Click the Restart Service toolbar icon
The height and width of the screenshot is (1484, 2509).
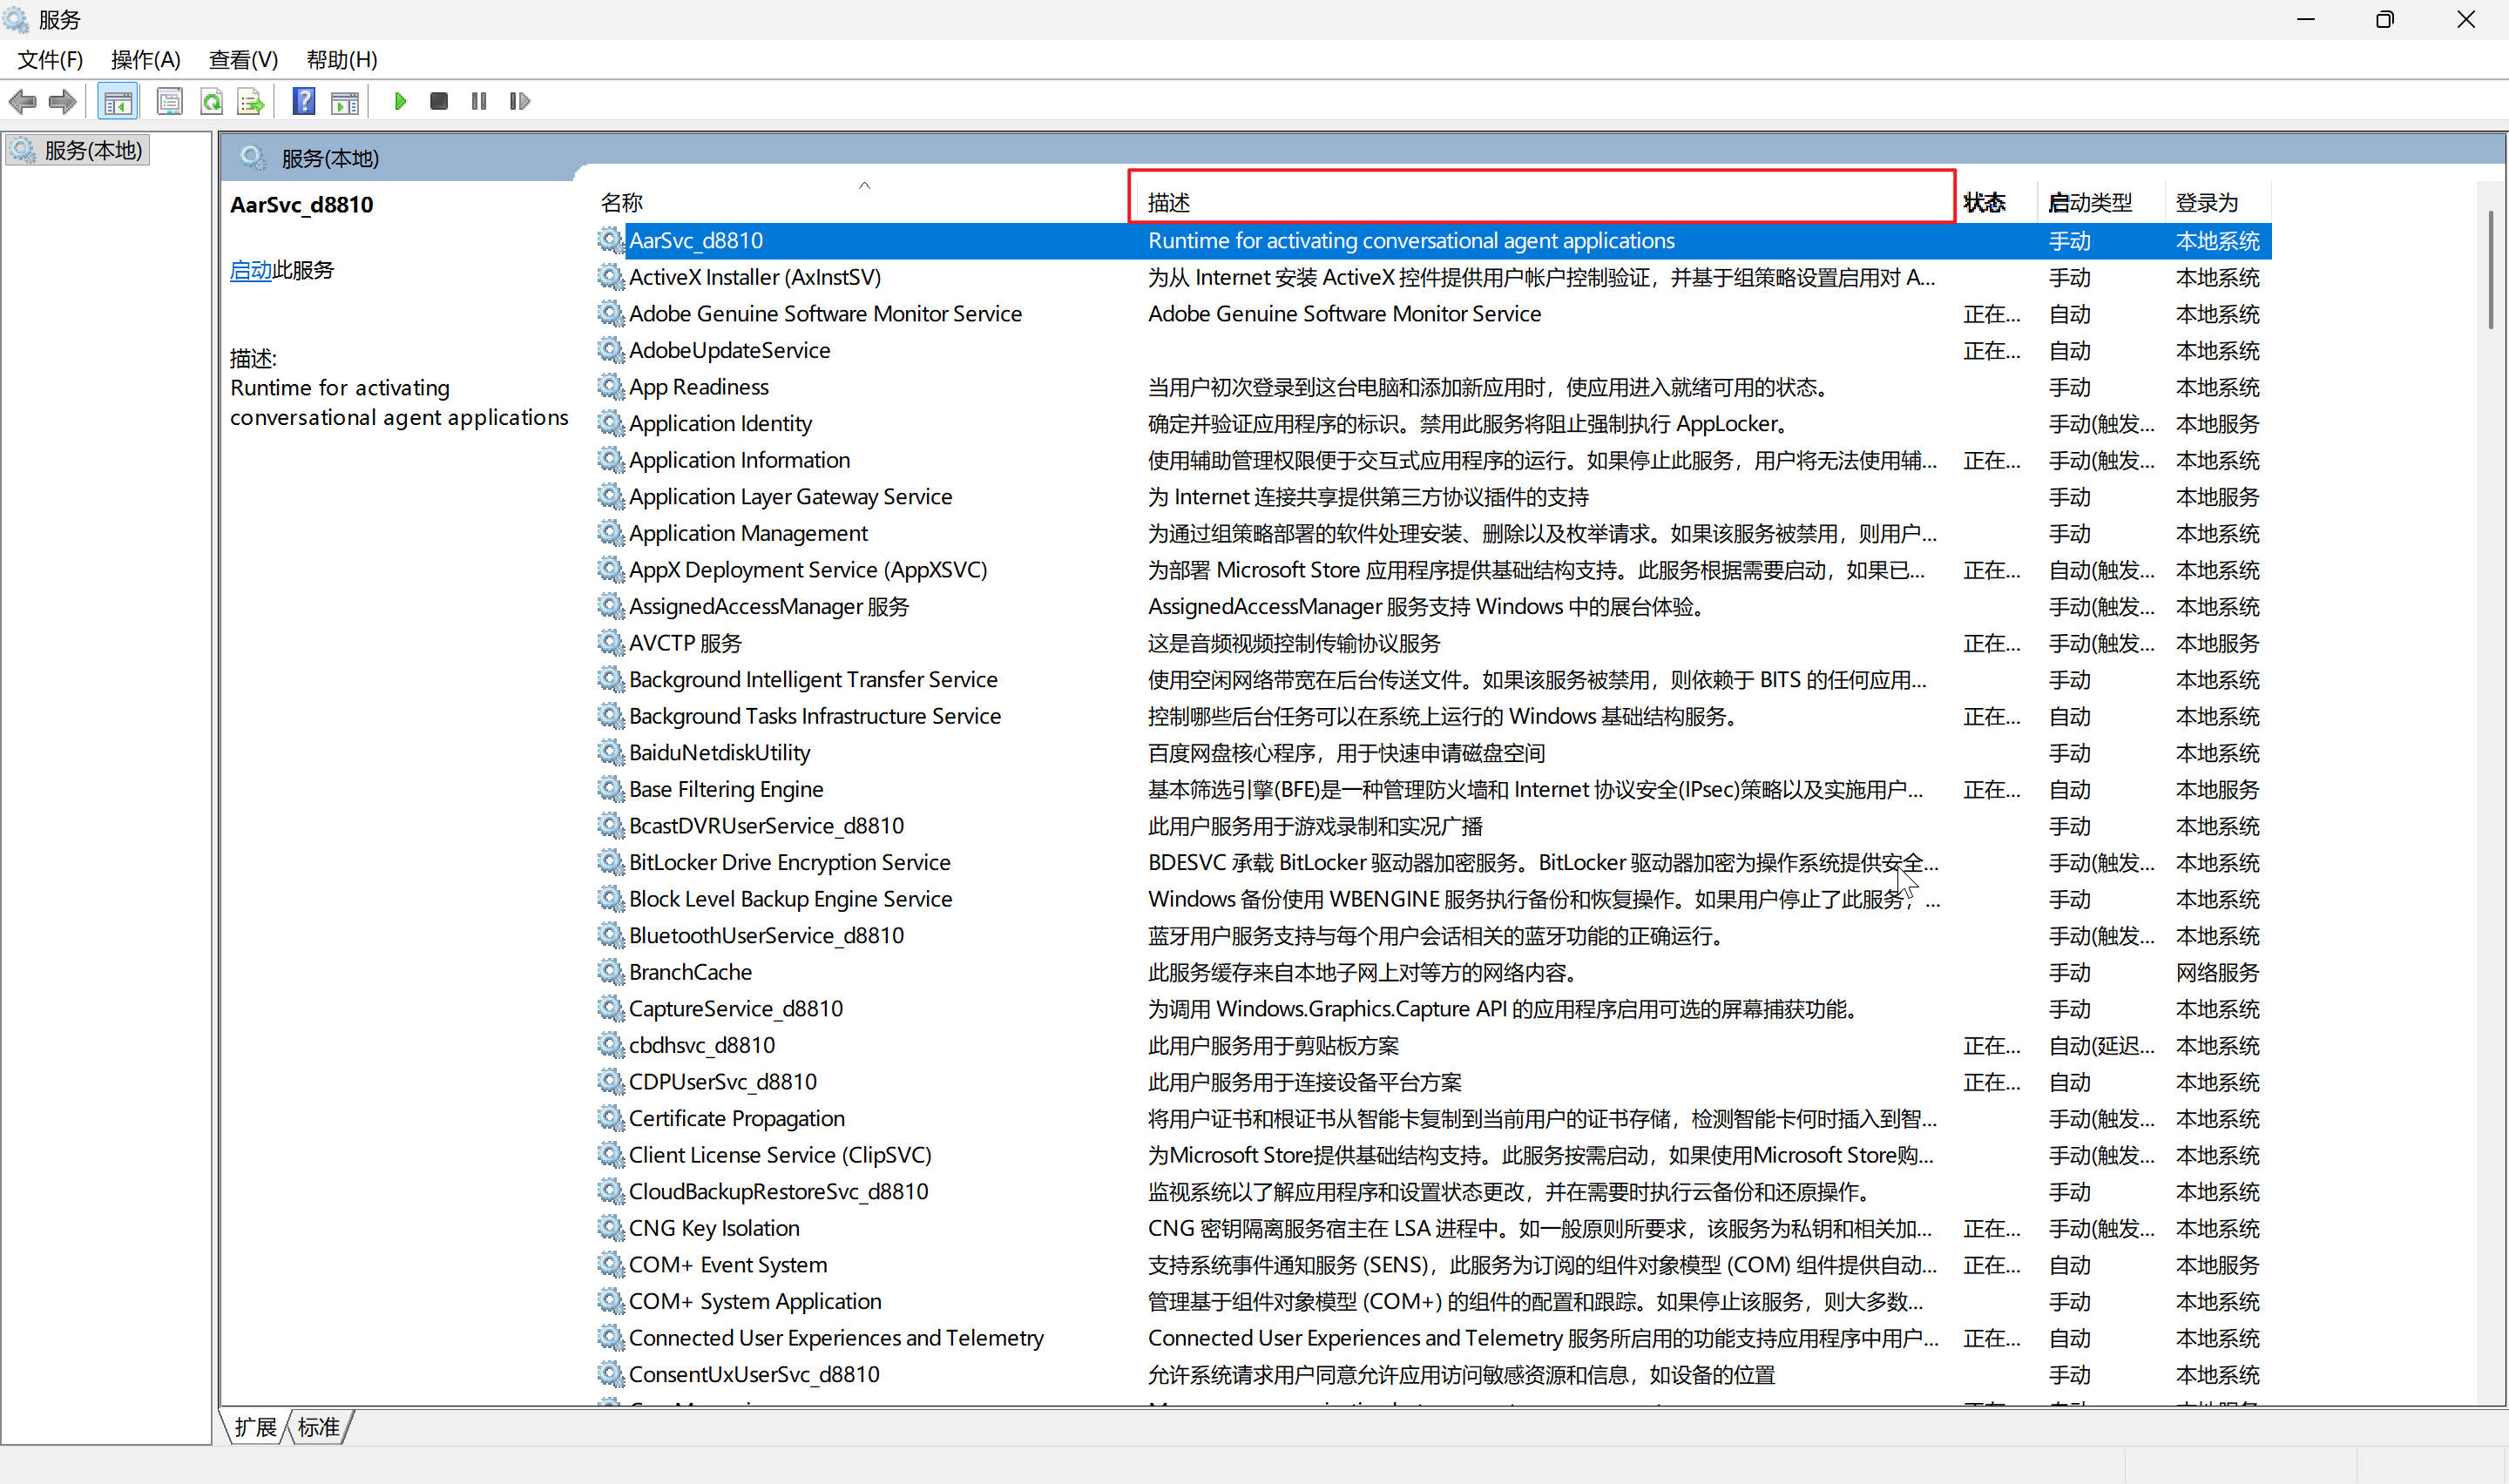519,101
